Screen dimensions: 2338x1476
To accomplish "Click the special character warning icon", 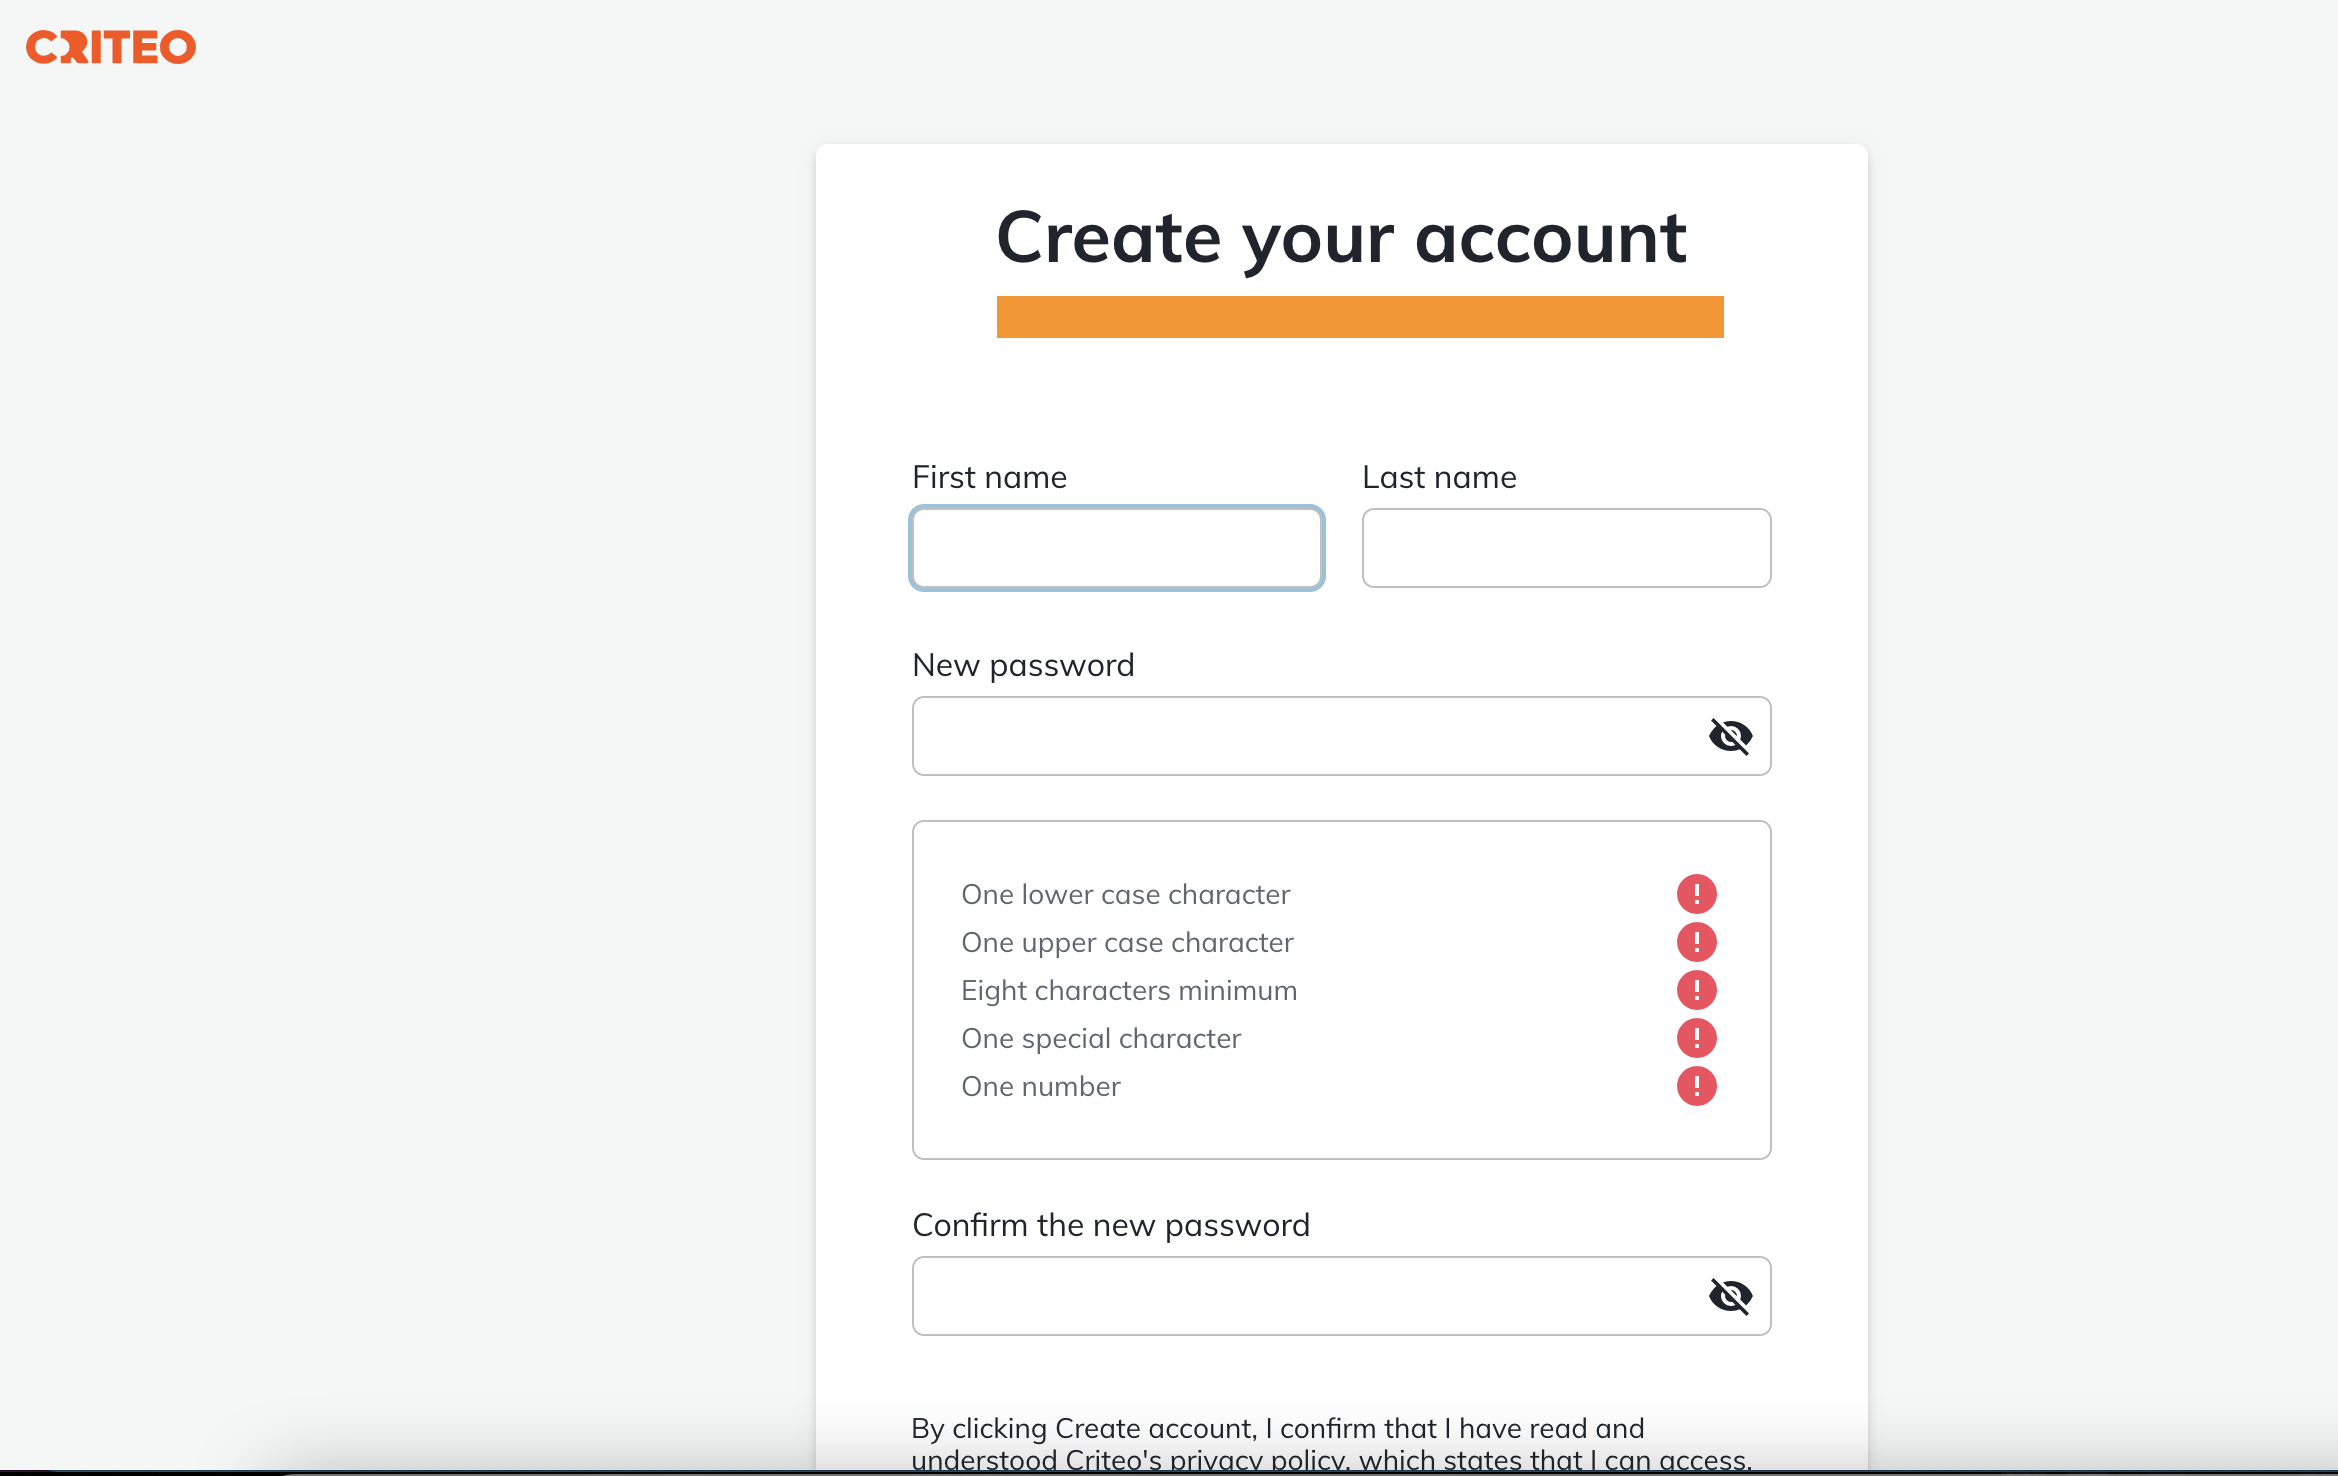I will click(1697, 1038).
